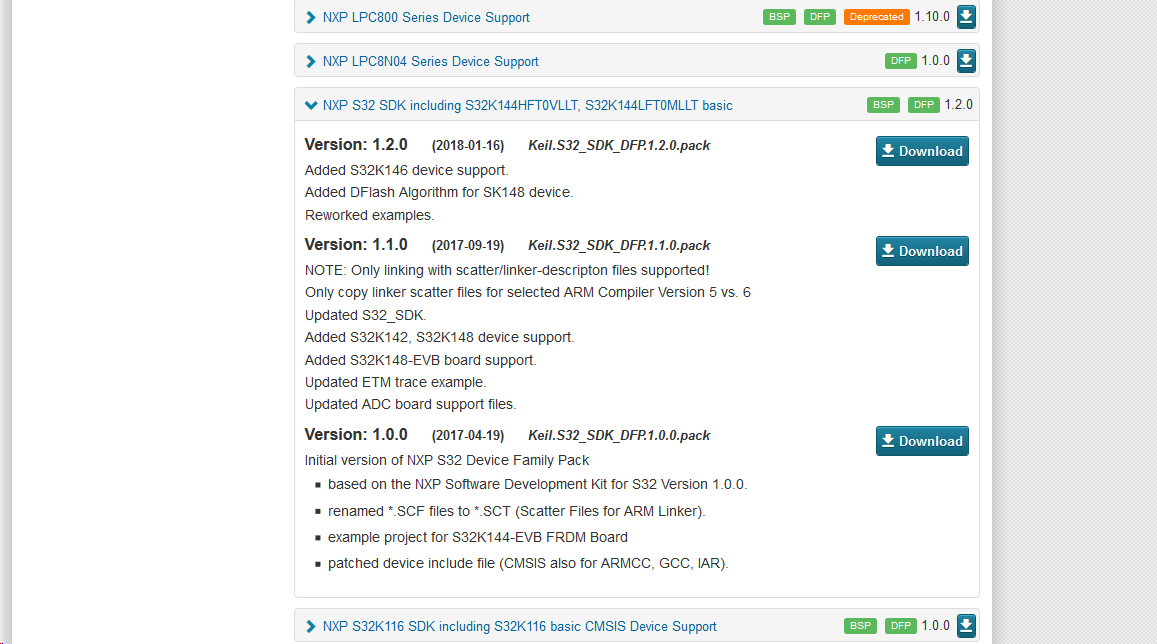Screen dimensions: 1157x644
Task: Click version number 1.10.0 on LPC800 row
Action: pyautogui.click(x=932, y=16)
